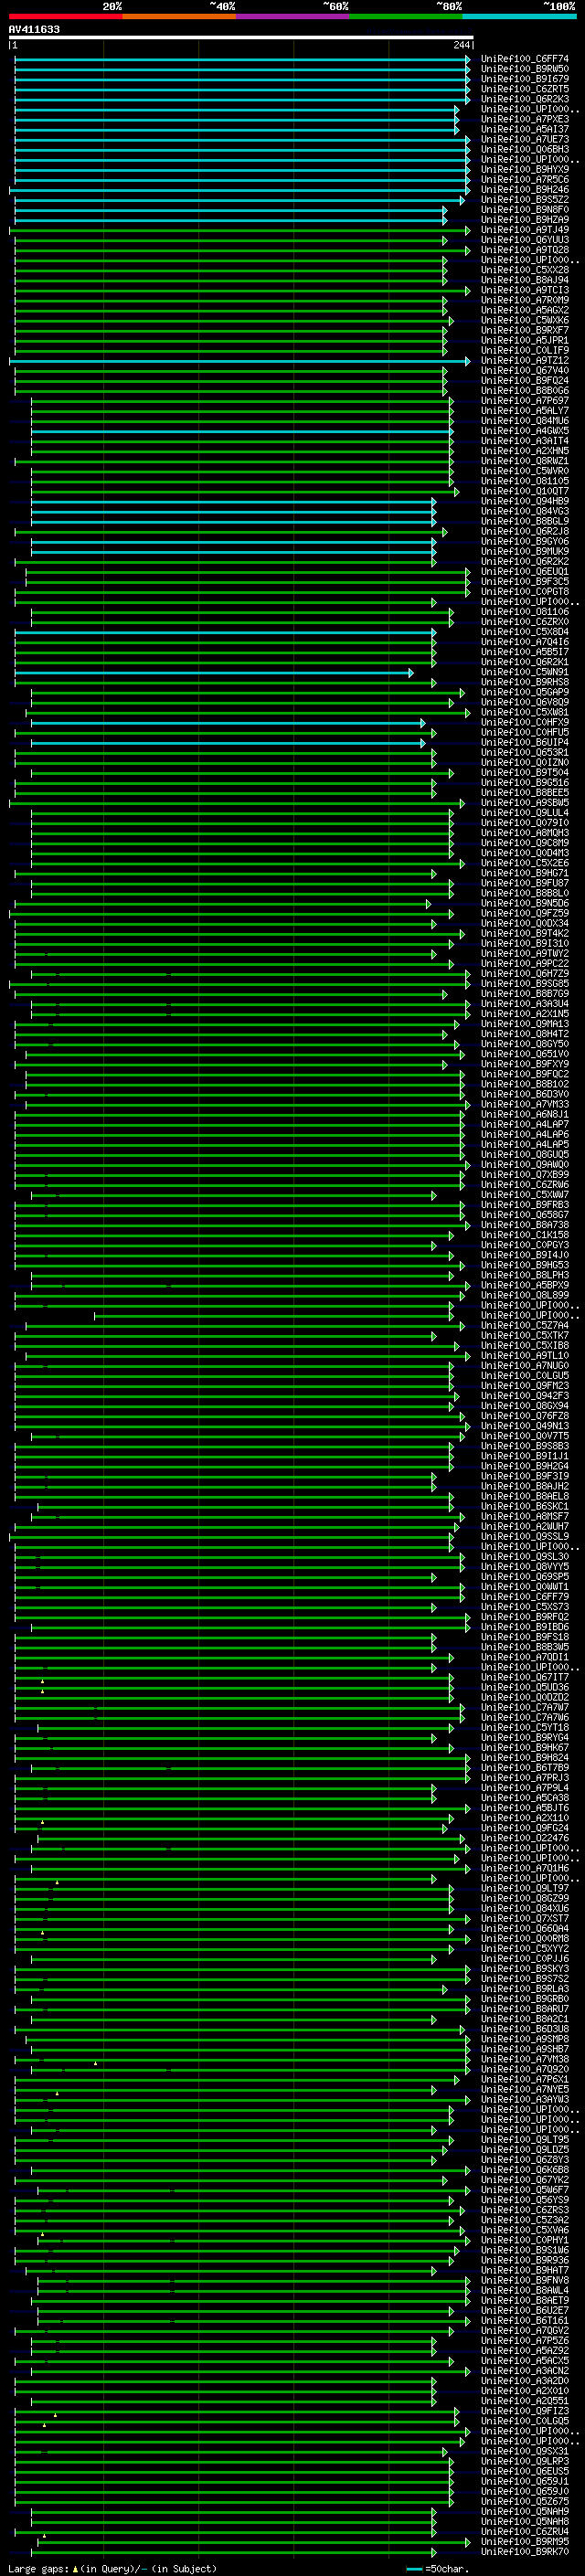The height and width of the screenshot is (2576, 585).
Task: Click the UniRef100_B9RK70 label
Action: click(525, 2551)
